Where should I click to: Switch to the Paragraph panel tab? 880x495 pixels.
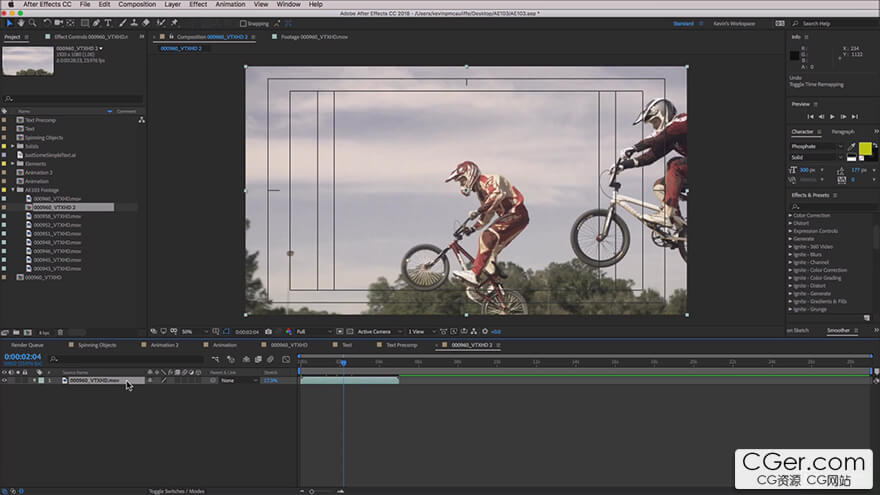843,132
